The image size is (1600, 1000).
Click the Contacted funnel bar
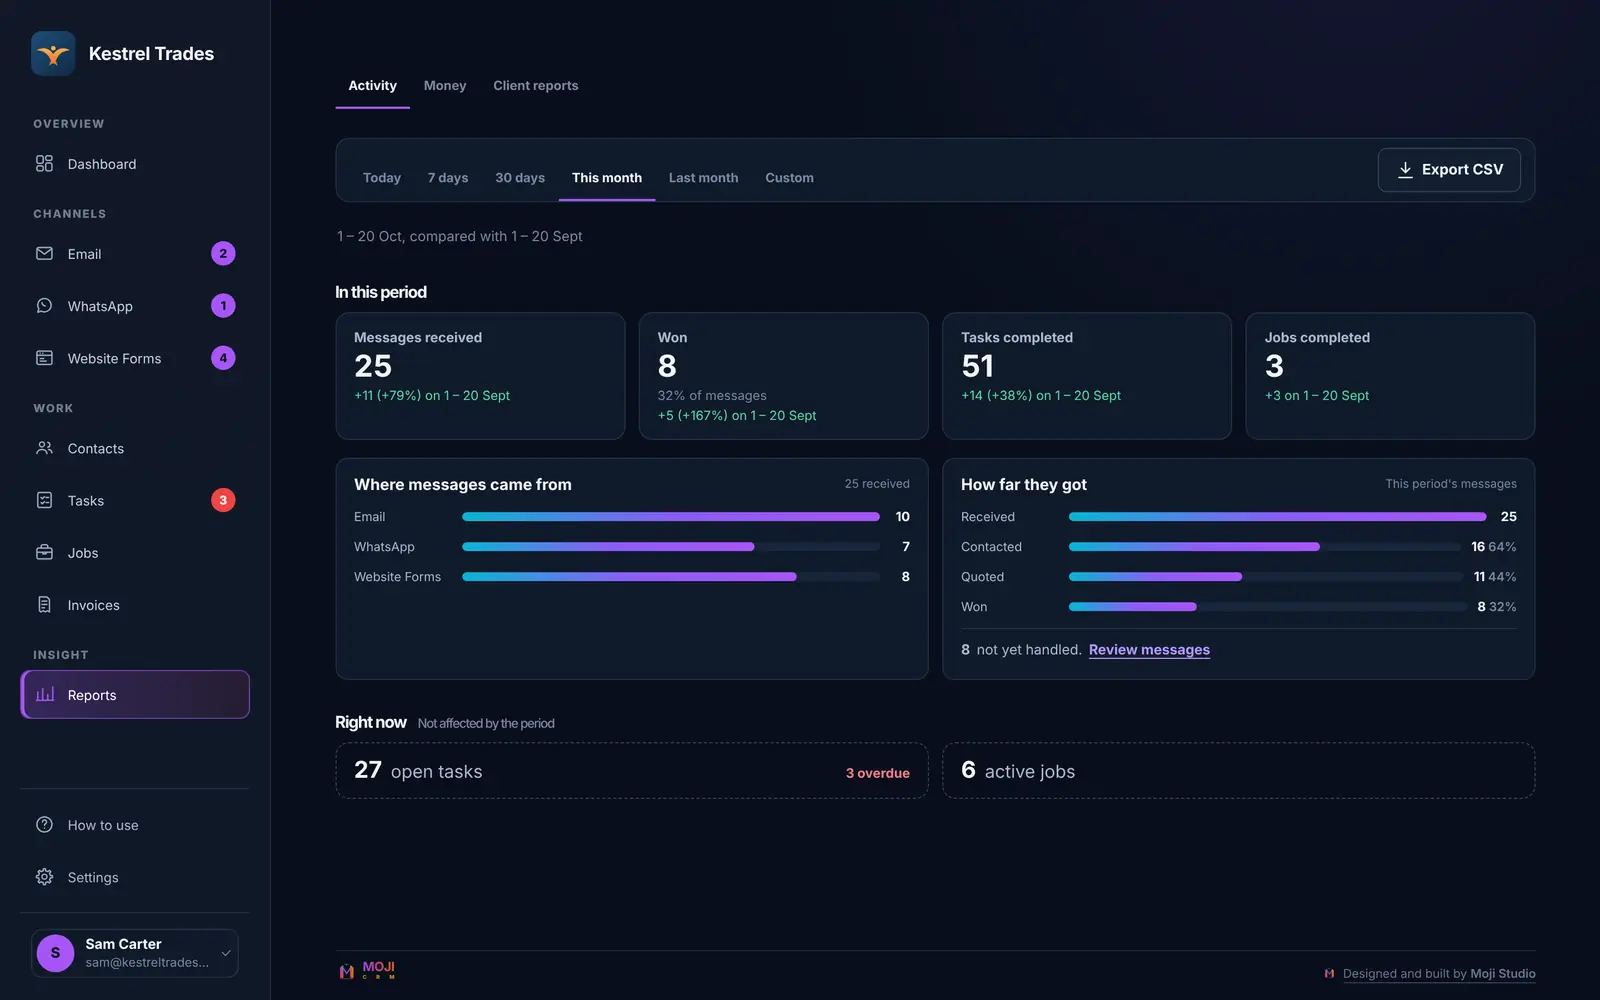click(x=1264, y=547)
